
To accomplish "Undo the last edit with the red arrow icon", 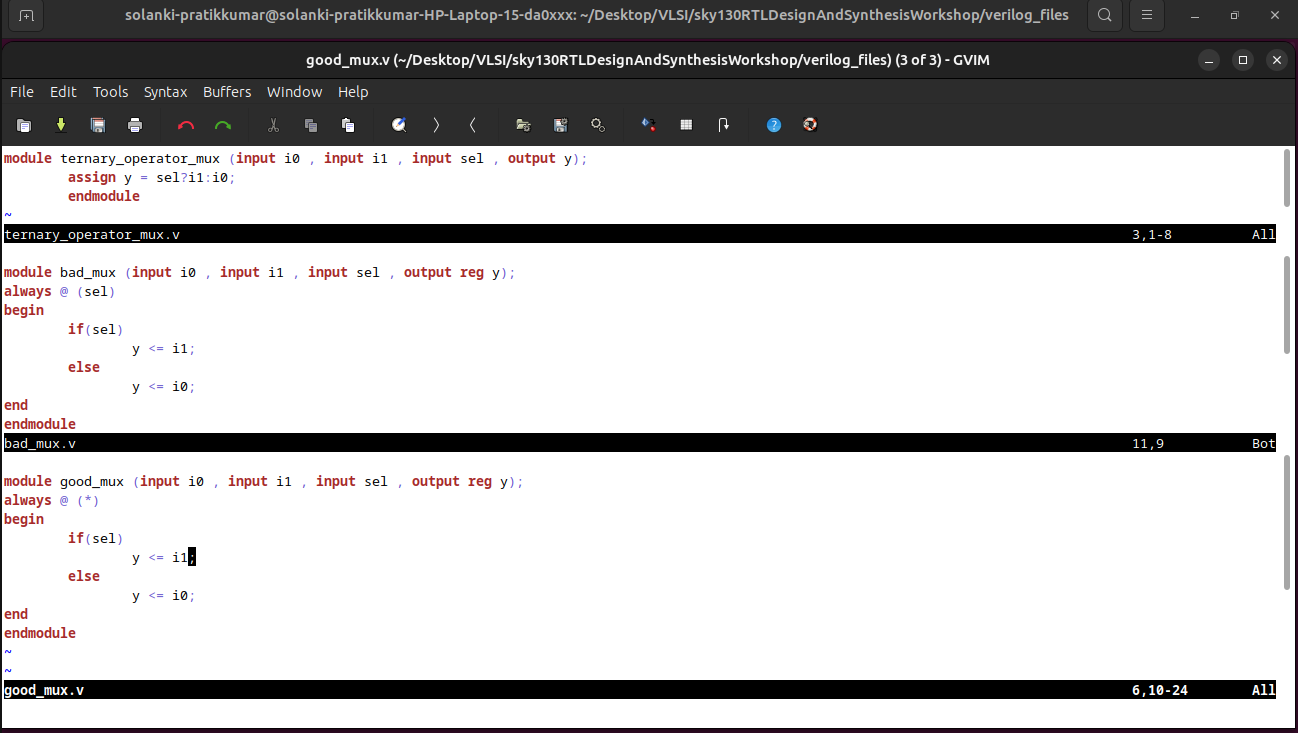I will pos(186,124).
